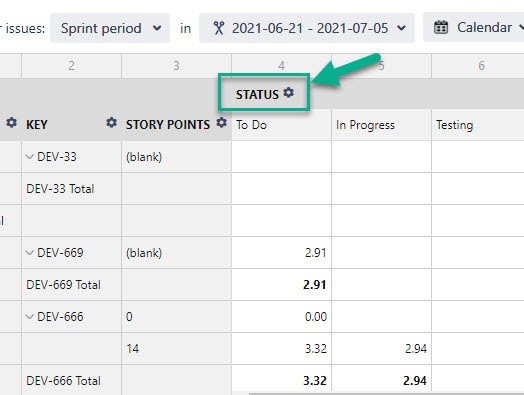Collapse the DEV-669 row
524x395 pixels.
pyautogui.click(x=30, y=253)
